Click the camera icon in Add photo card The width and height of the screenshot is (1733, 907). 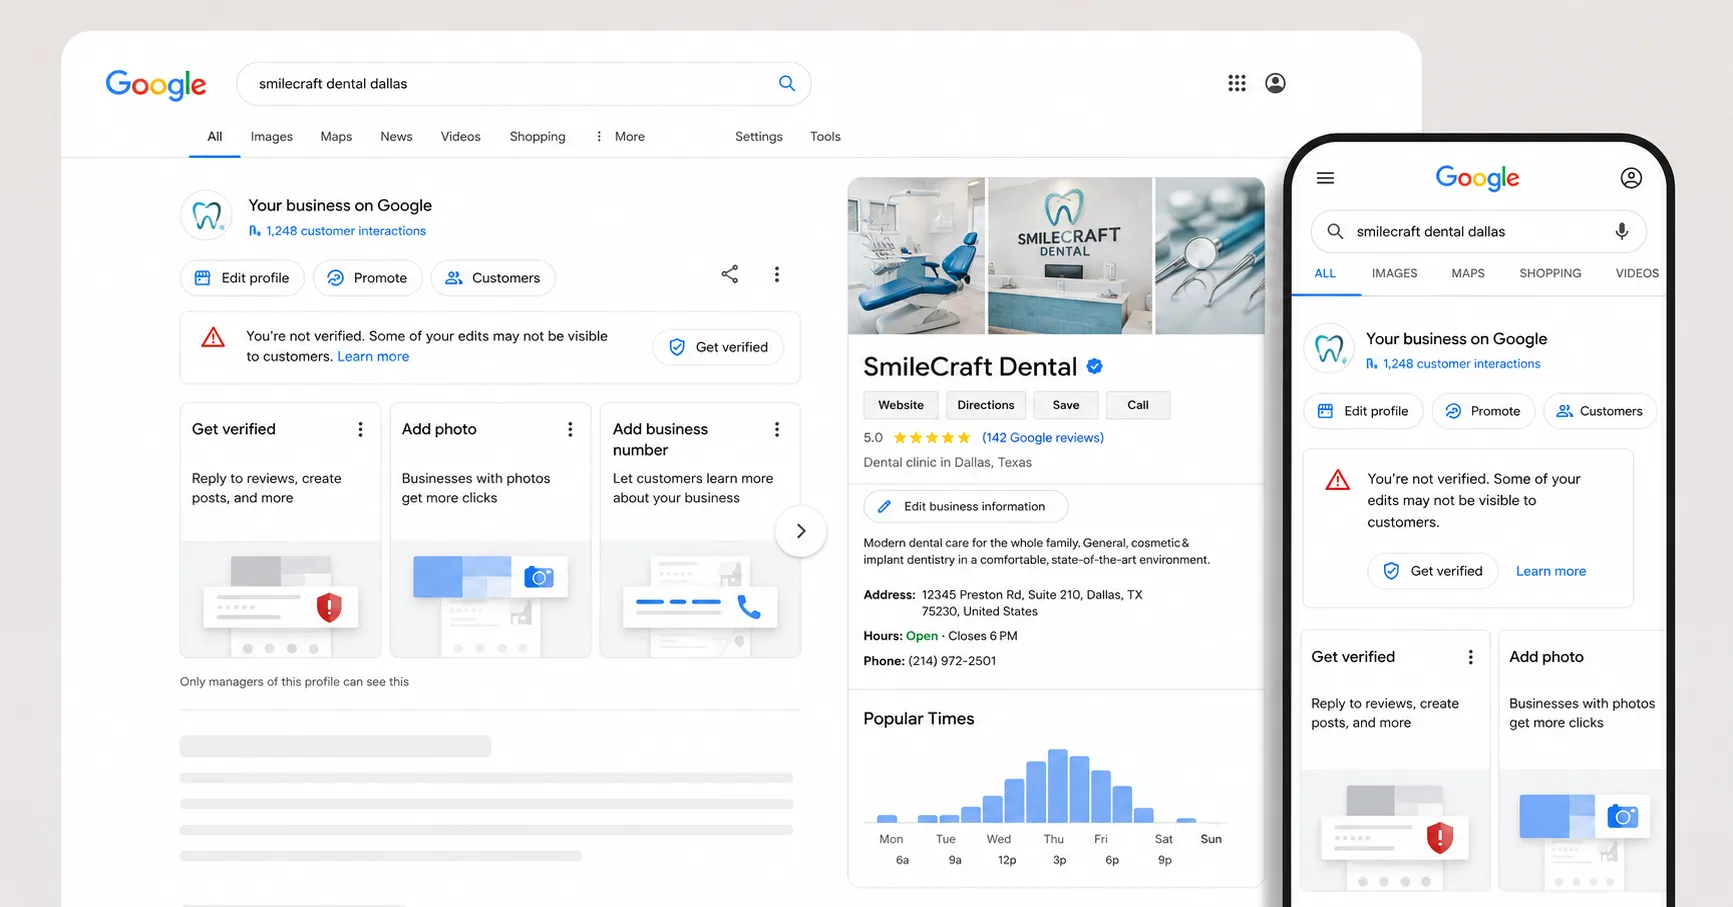539,577
